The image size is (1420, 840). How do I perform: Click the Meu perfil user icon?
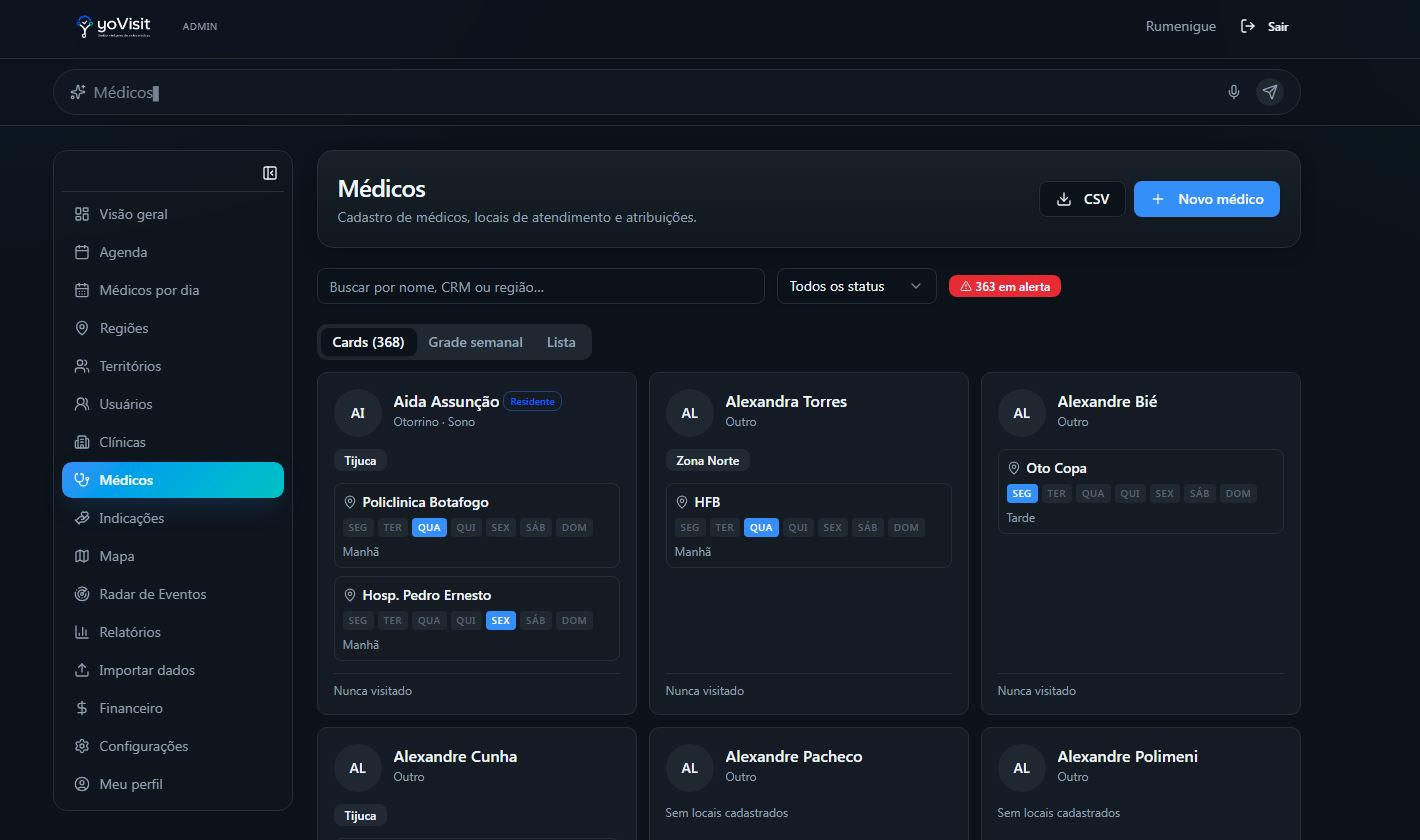(82, 784)
